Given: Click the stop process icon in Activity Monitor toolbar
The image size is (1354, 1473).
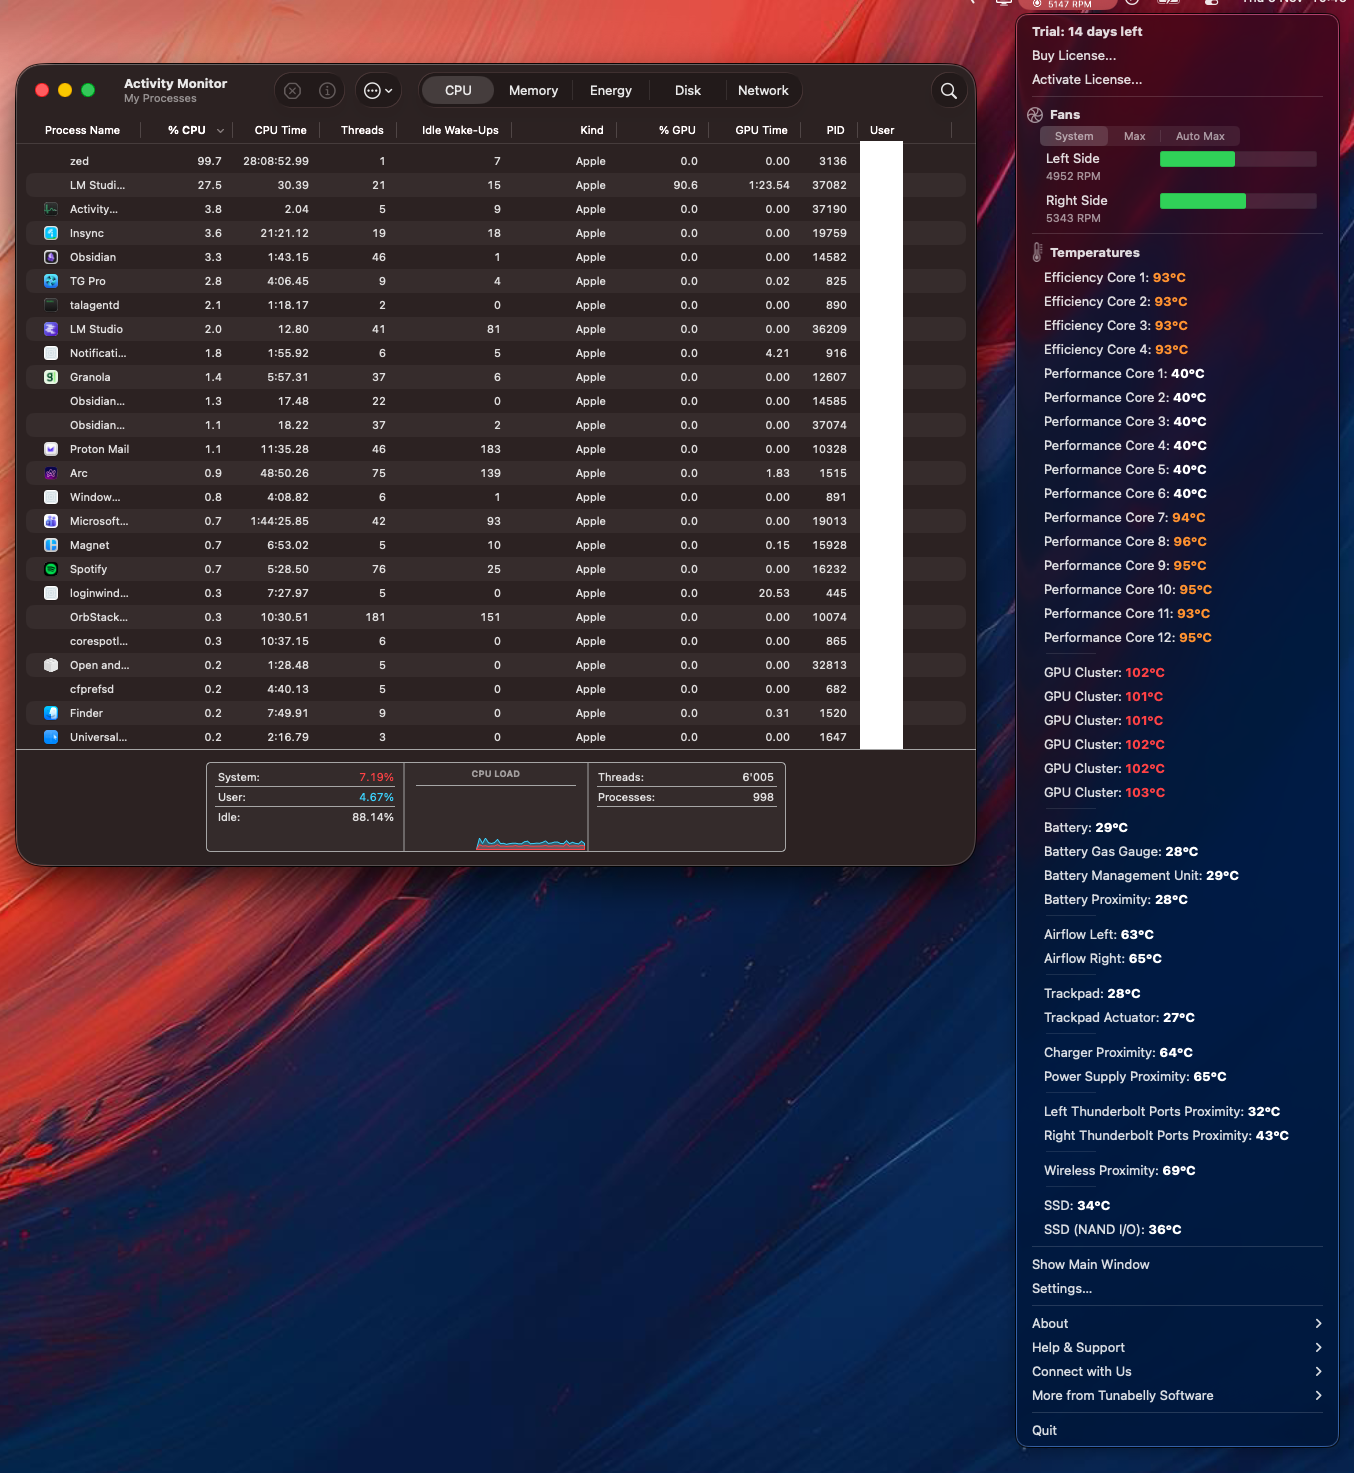Looking at the screenshot, I should 292,91.
